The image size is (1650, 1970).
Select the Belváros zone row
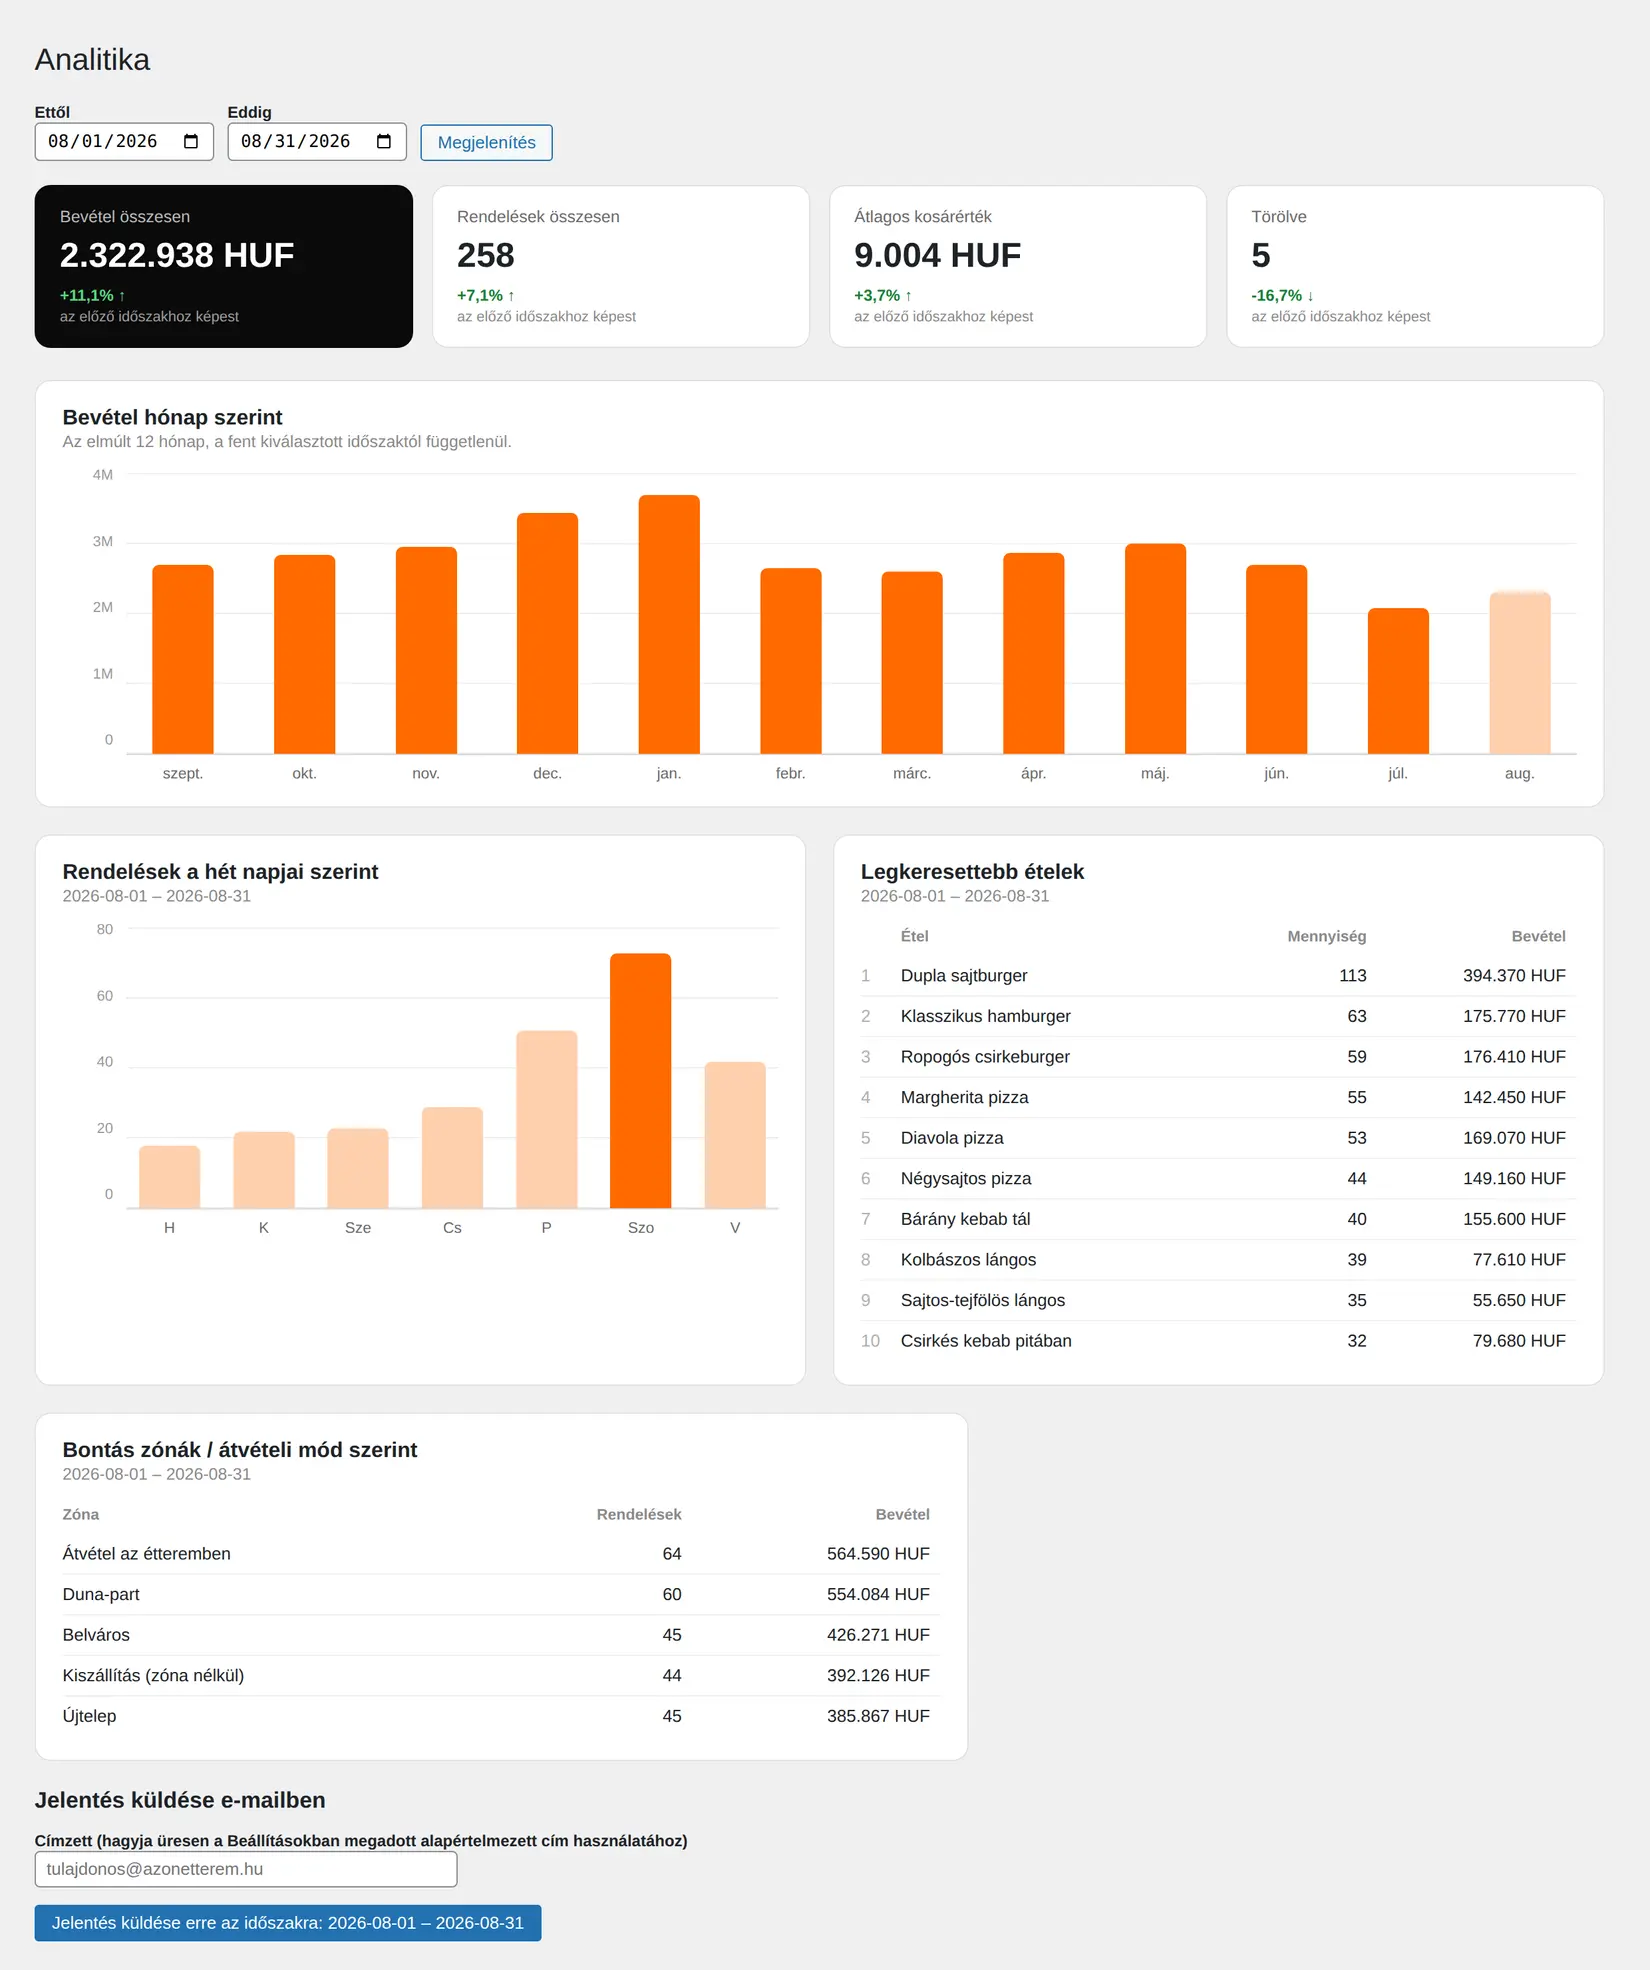coord(501,1635)
